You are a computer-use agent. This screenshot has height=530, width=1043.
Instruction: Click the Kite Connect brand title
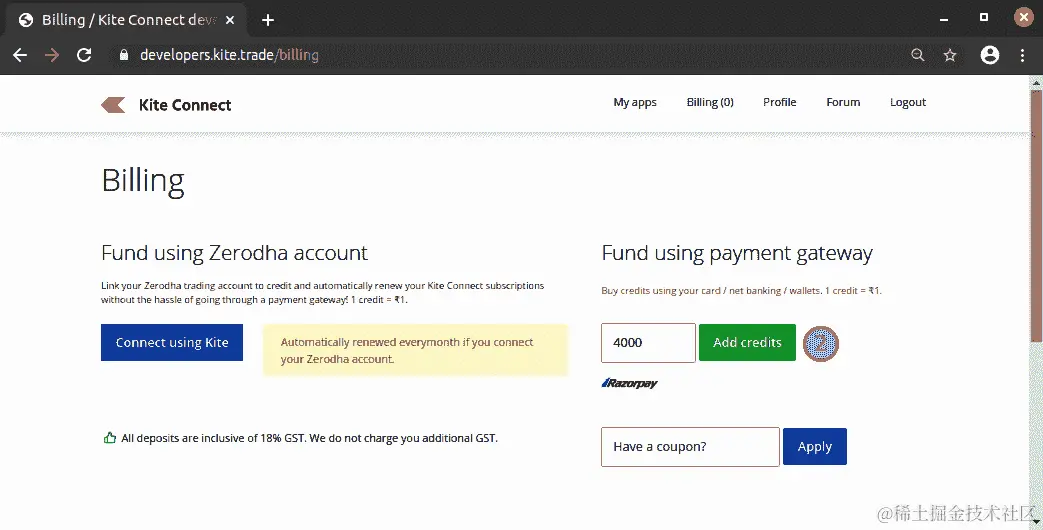click(x=185, y=105)
